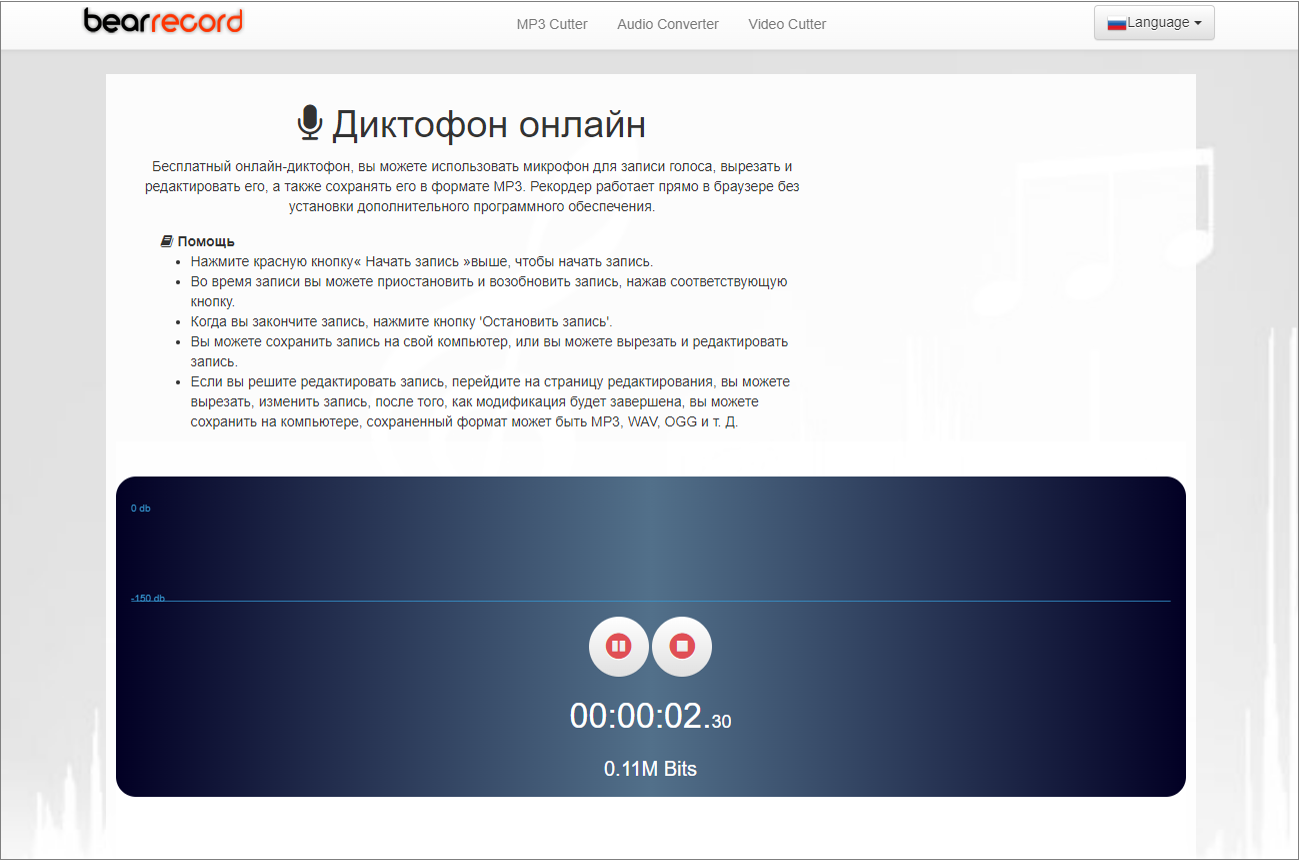
Task: Click the 0.11M Bits size readout
Action: tap(650, 769)
